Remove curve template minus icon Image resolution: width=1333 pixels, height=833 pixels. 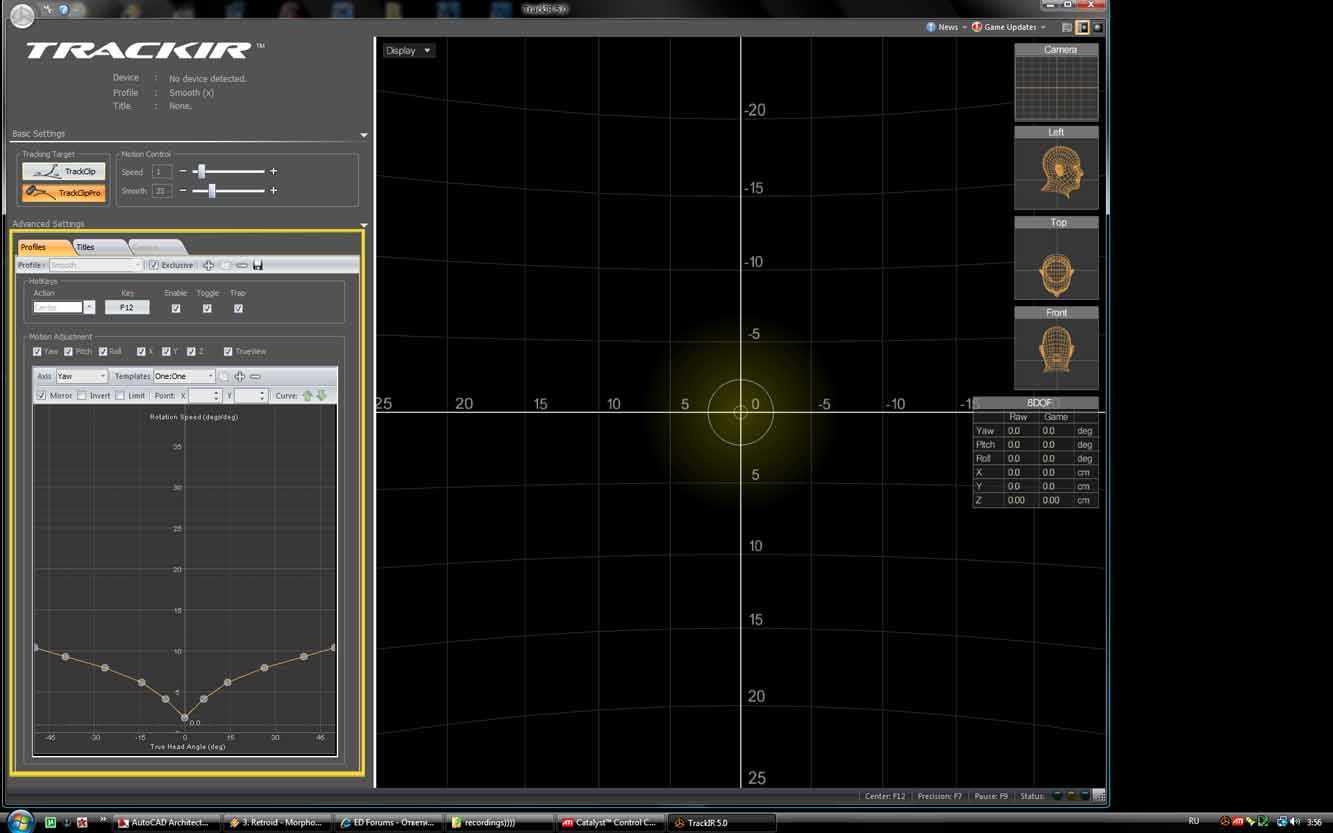(255, 376)
